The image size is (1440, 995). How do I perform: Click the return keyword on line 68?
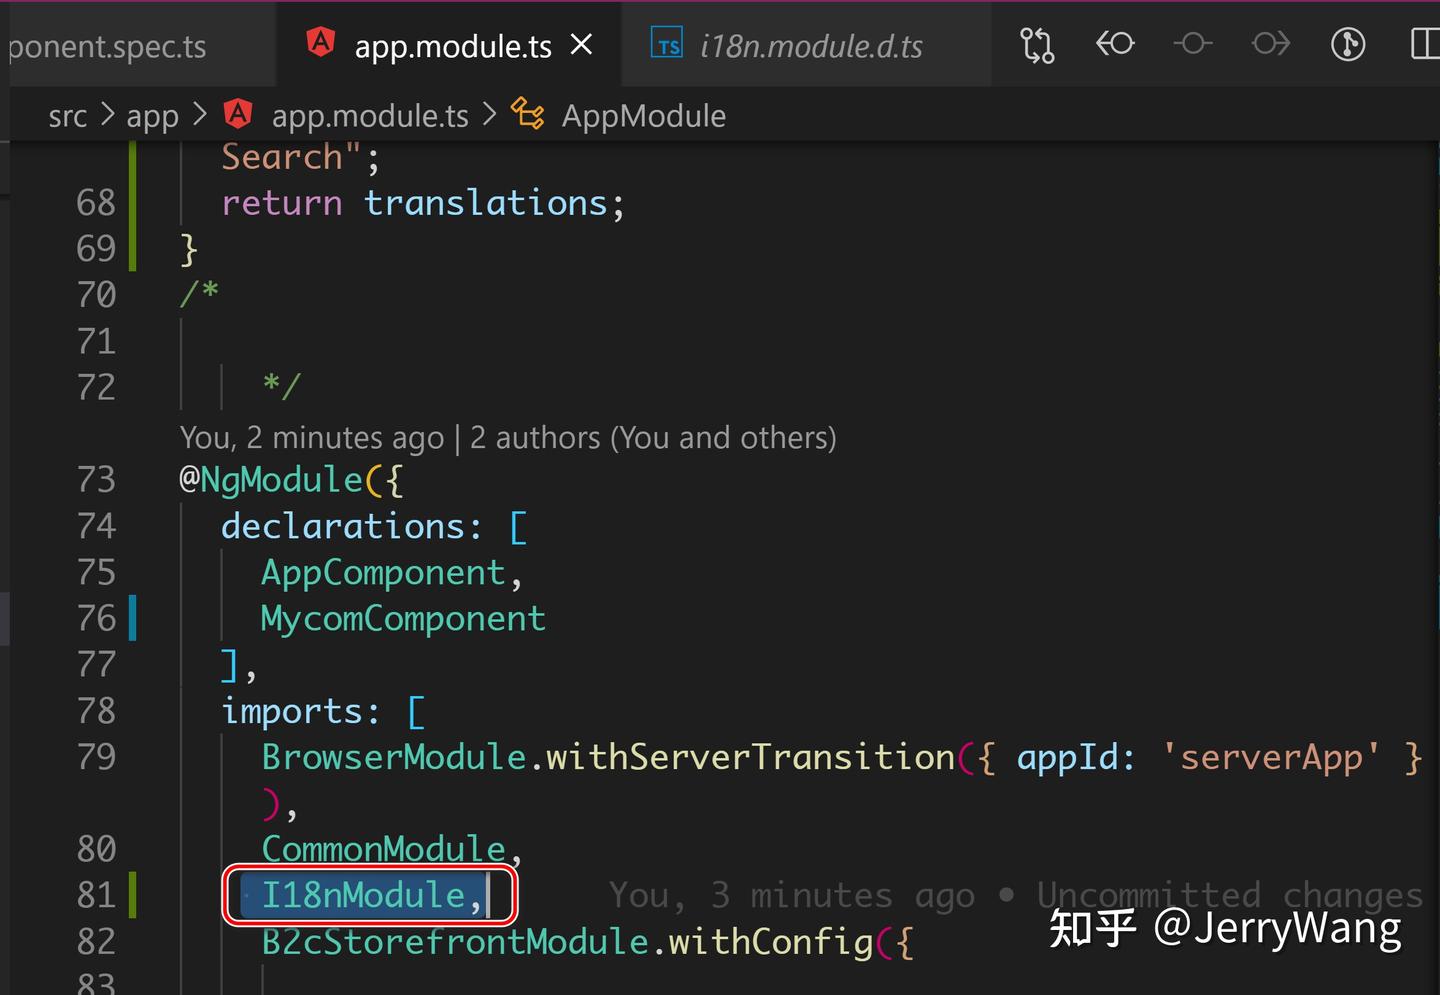pos(281,204)
